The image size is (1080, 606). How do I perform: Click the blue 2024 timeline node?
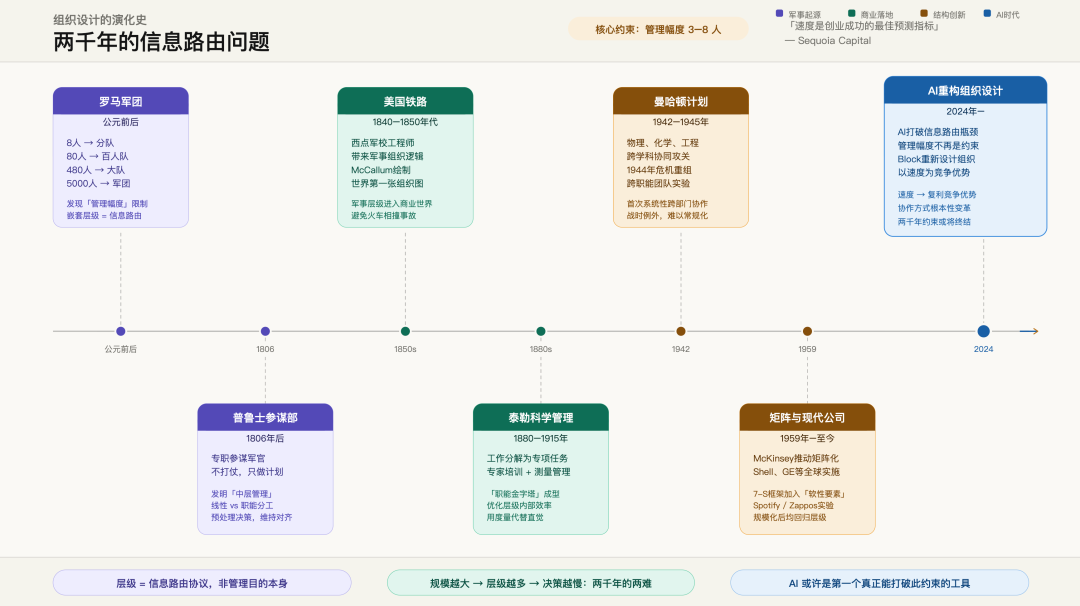point(983,330)
